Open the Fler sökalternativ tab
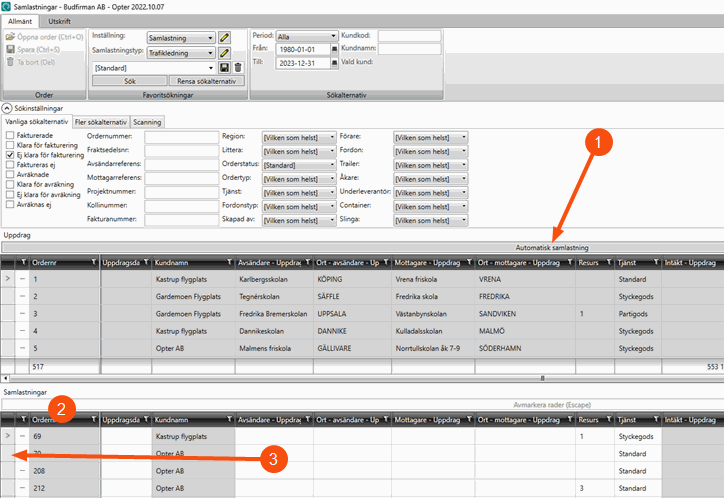724x498 pixels. pos(103,121)
